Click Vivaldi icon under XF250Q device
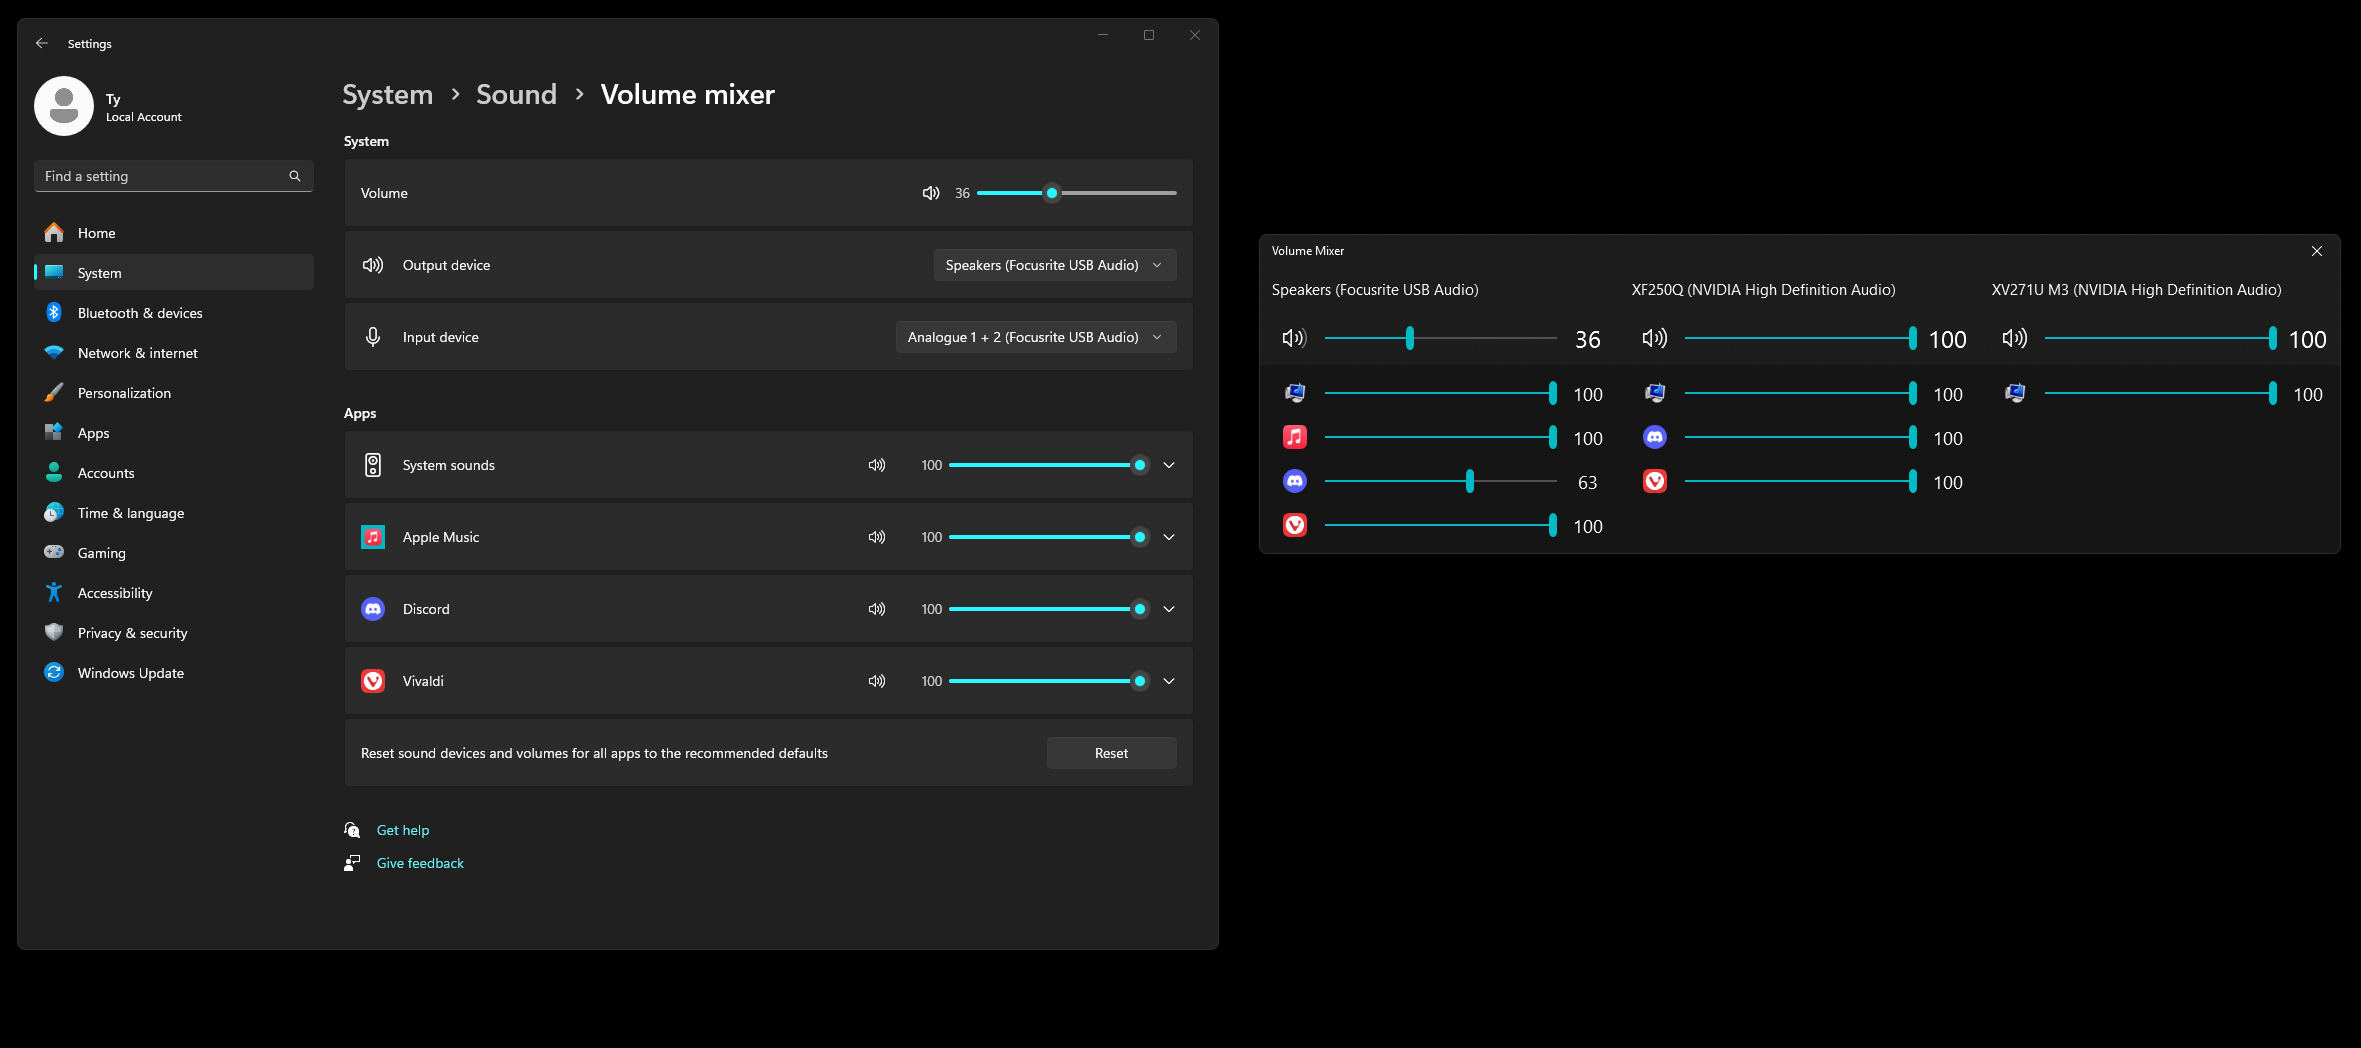The width and height of the screenshot is (2361, 1048). (x=1655, y=481)
